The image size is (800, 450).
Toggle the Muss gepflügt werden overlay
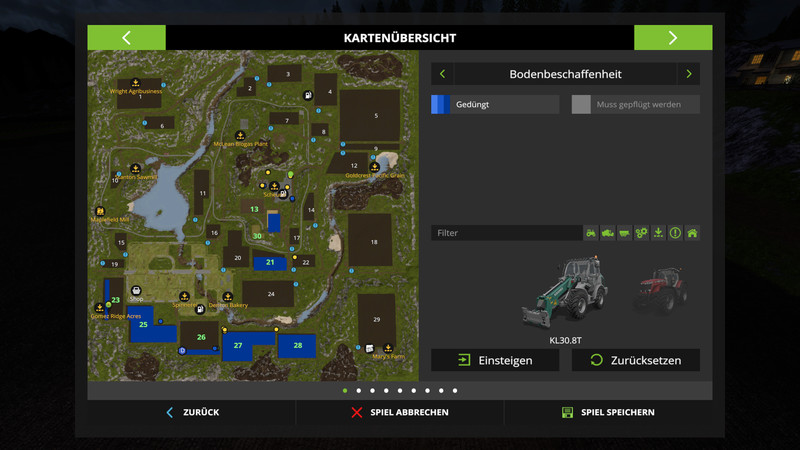coord(636,105)
